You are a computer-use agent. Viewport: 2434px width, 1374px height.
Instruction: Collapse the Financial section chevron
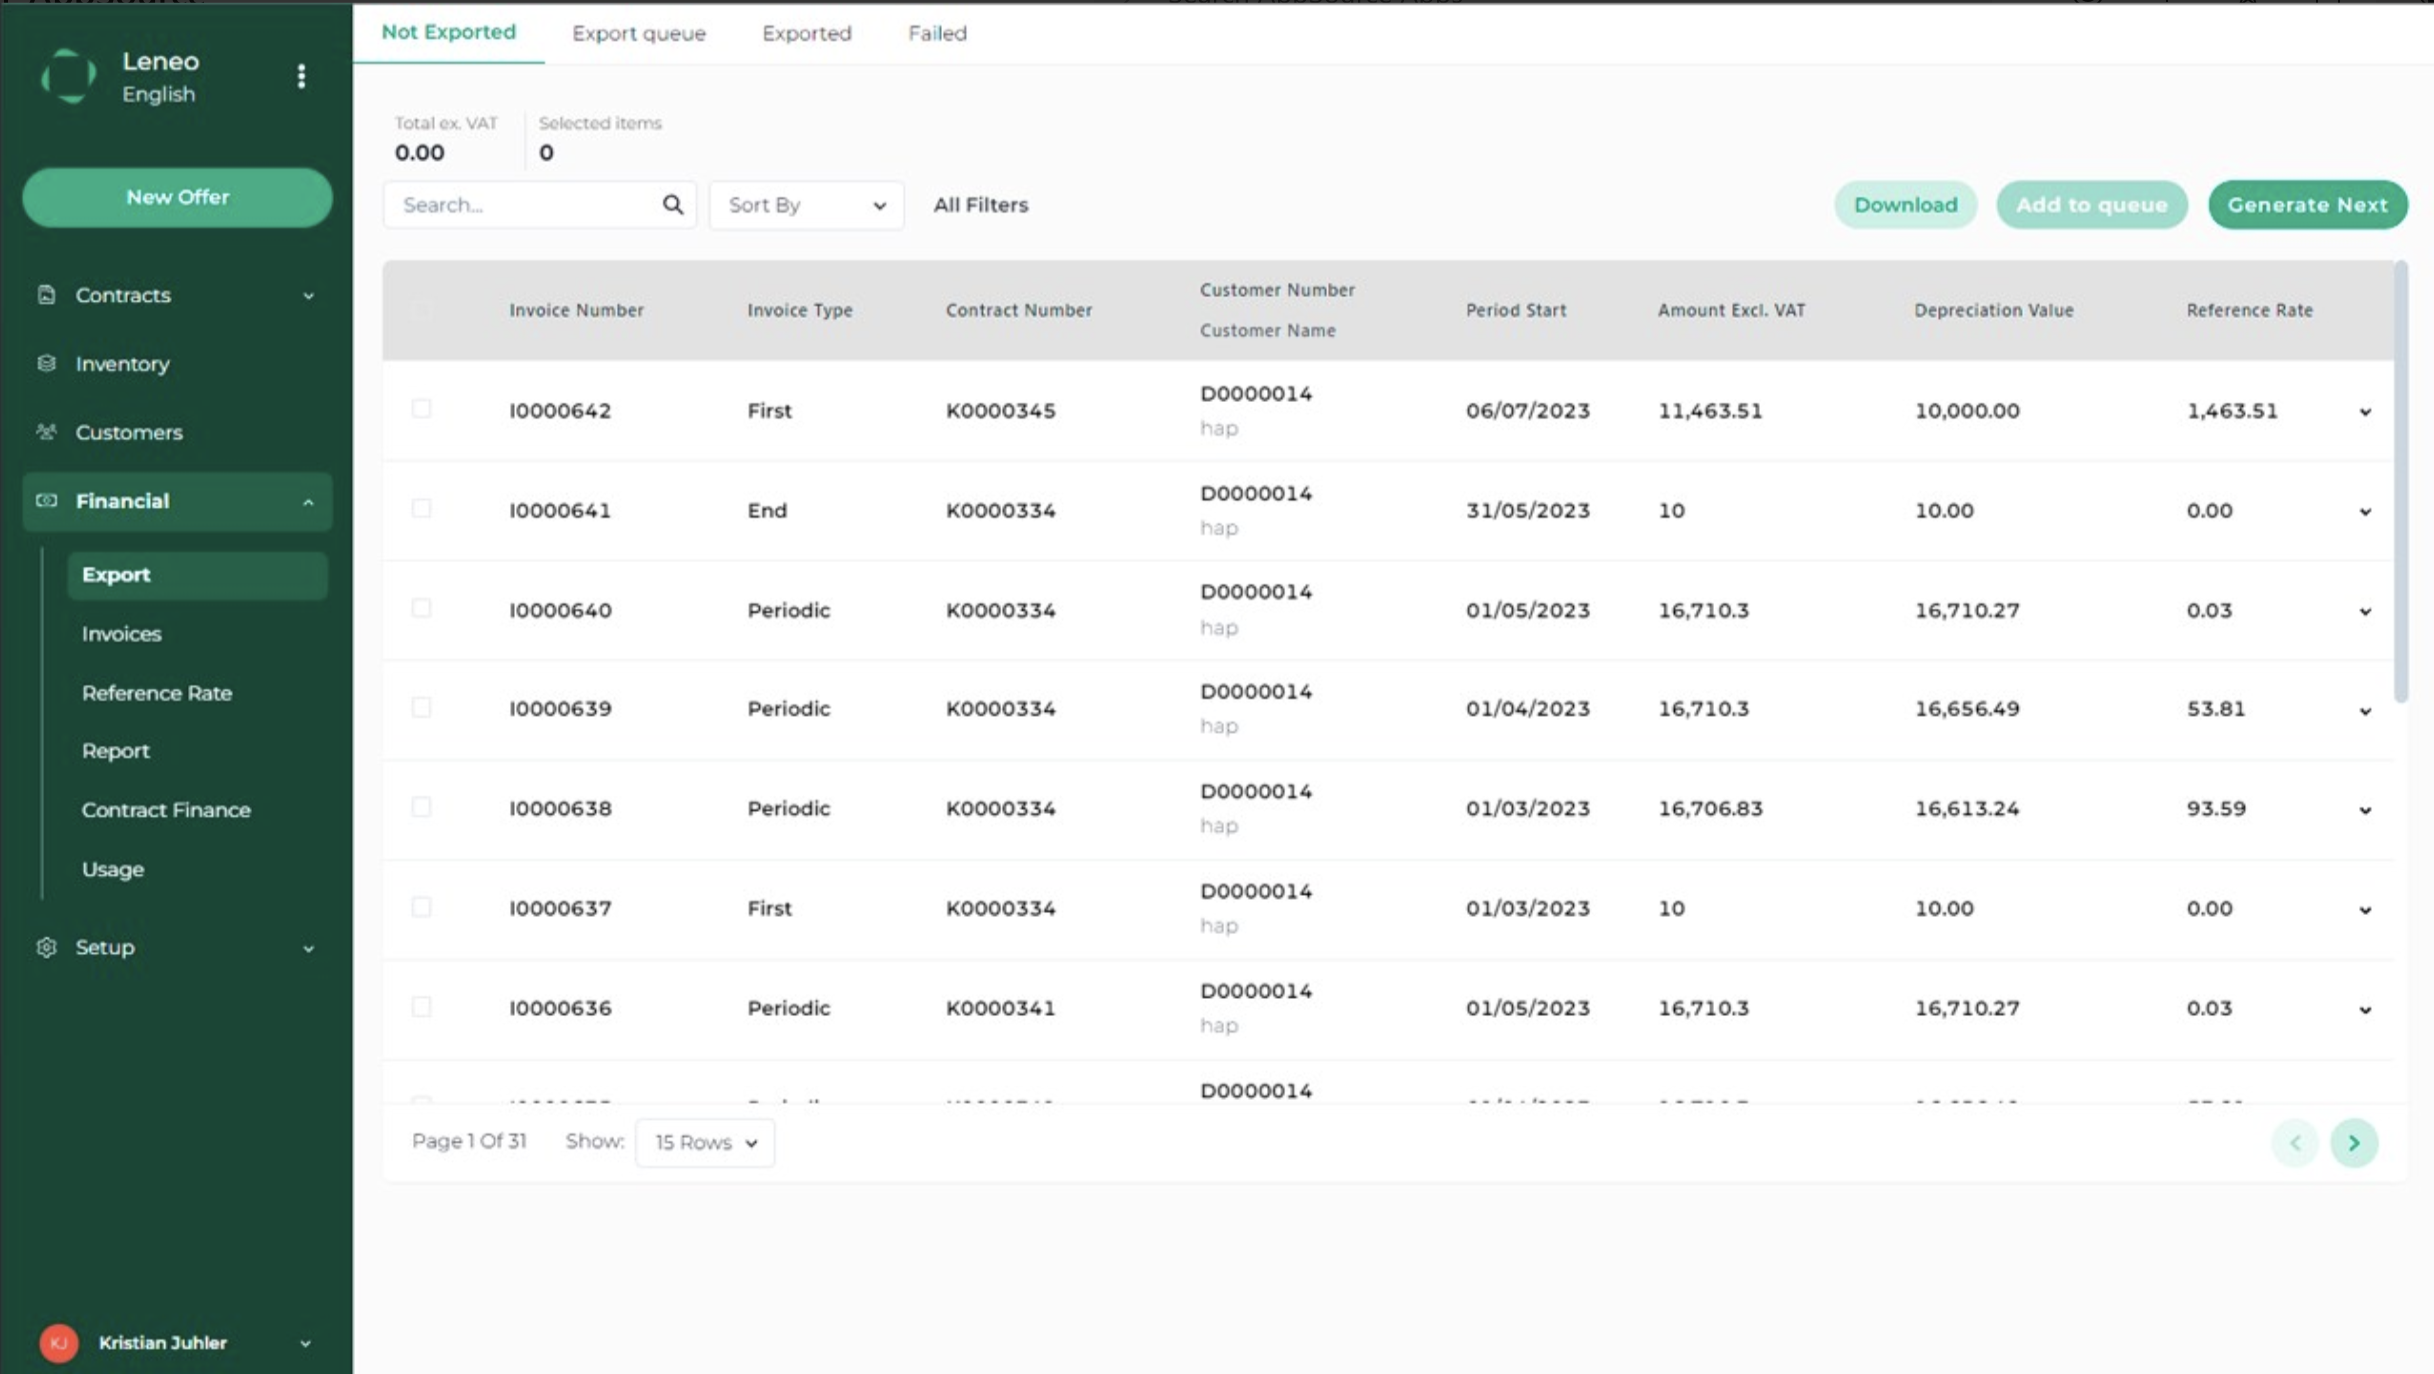308,502
